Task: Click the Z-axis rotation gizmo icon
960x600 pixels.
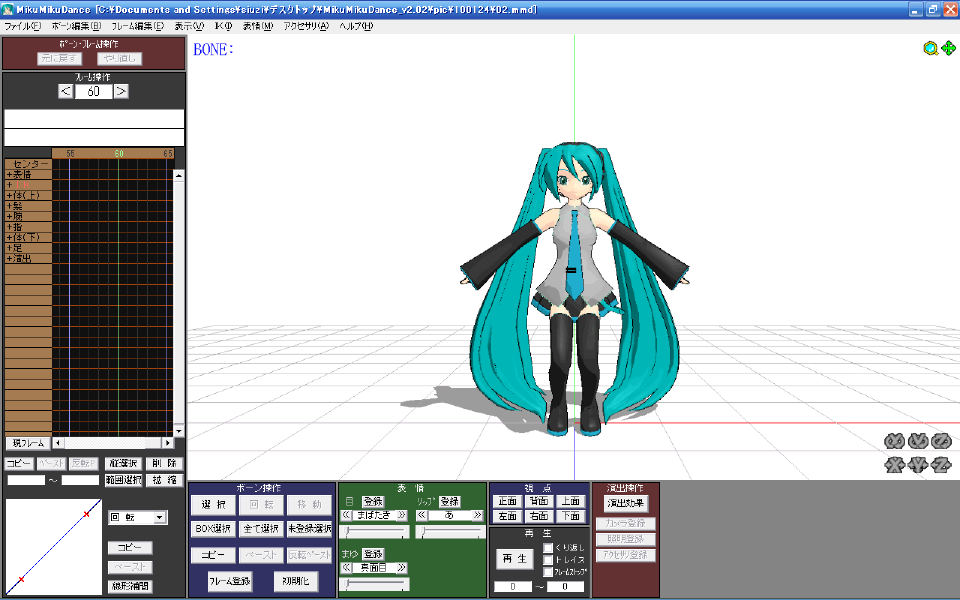Action: 941,441
